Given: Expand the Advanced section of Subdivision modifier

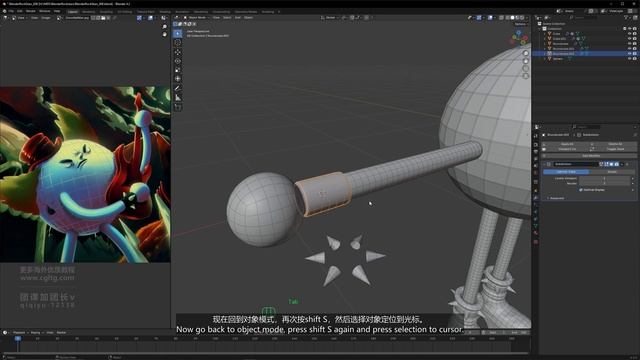Looking at the screenshot, I should point(556,198).
